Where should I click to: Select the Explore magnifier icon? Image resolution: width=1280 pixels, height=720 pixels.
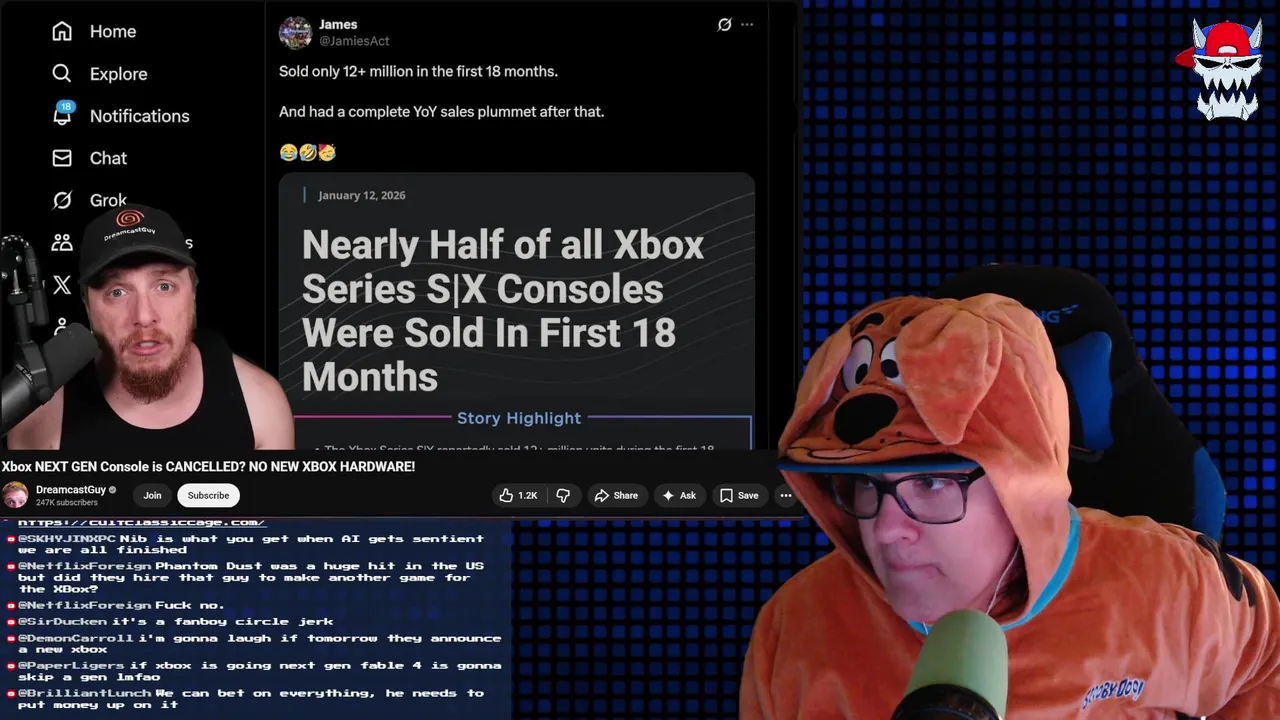click(62, 73)
